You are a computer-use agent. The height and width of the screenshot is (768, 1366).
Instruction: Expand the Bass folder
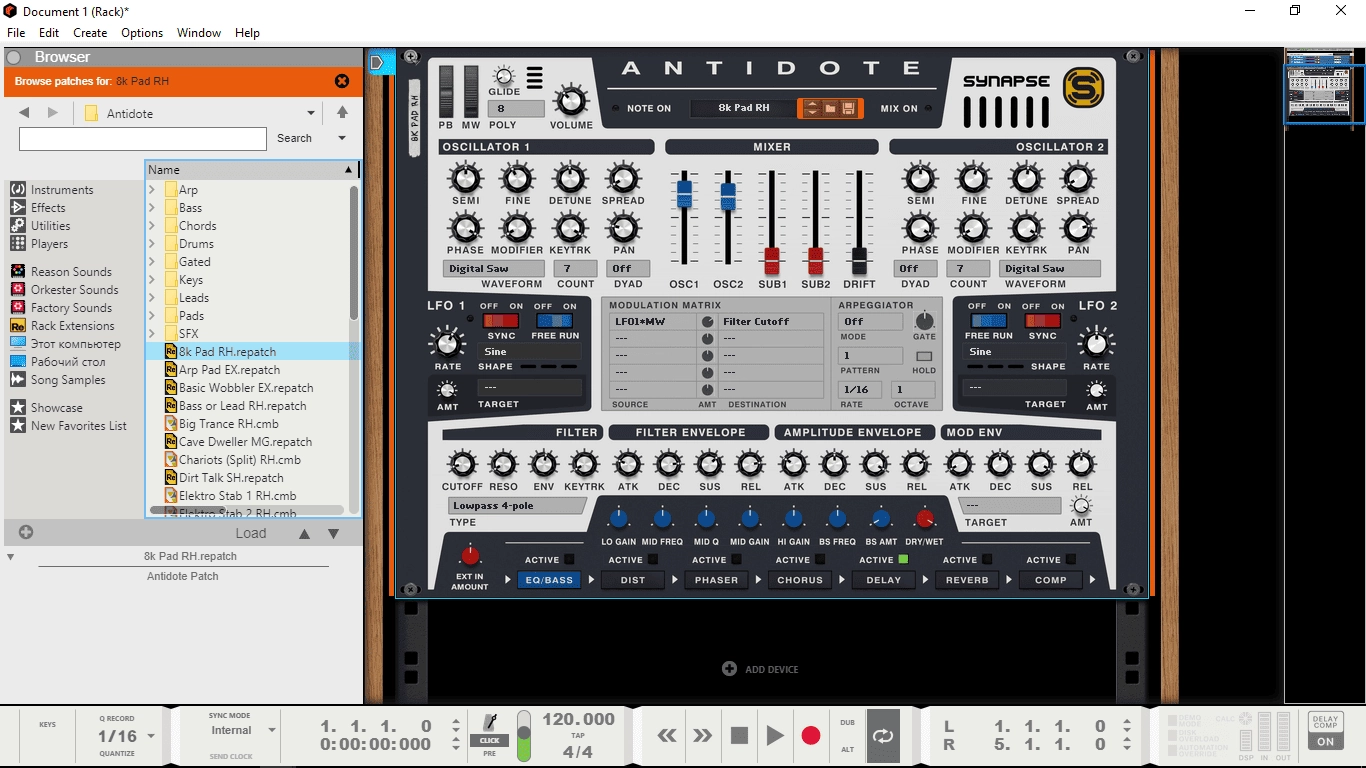pyautogui.click(x=153, y=208)
